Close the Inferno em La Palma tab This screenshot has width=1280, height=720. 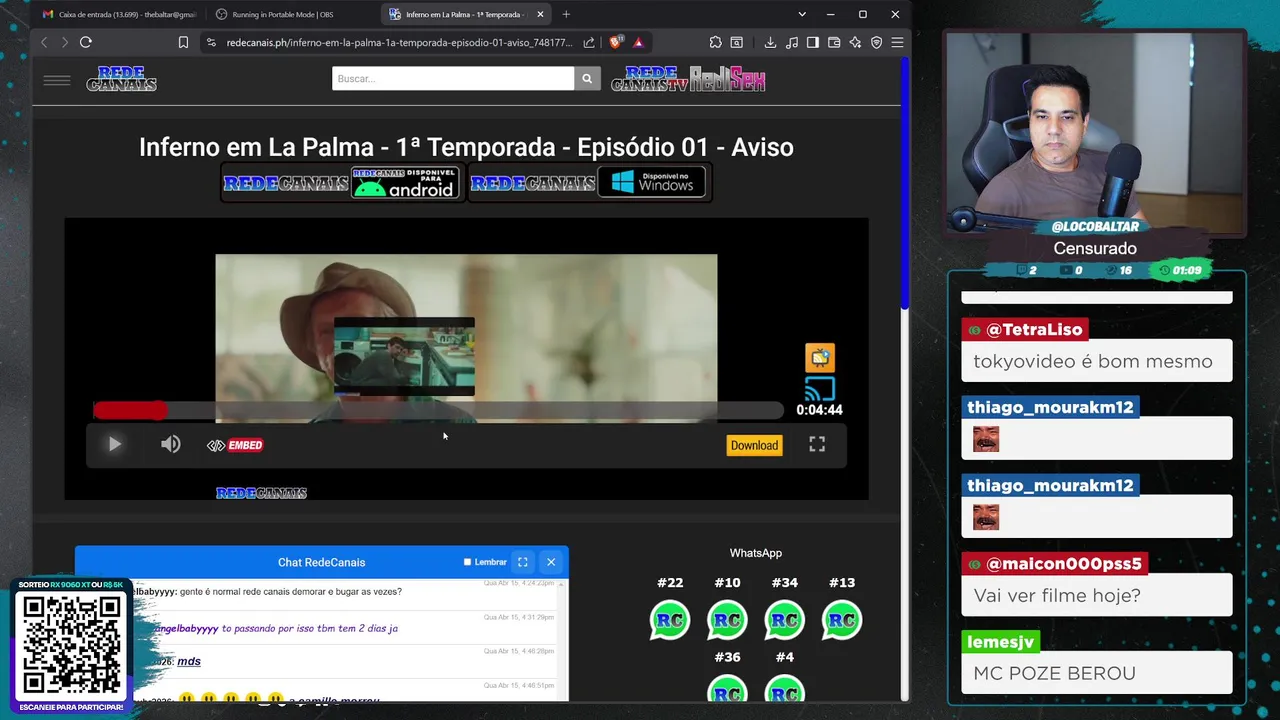541,14
